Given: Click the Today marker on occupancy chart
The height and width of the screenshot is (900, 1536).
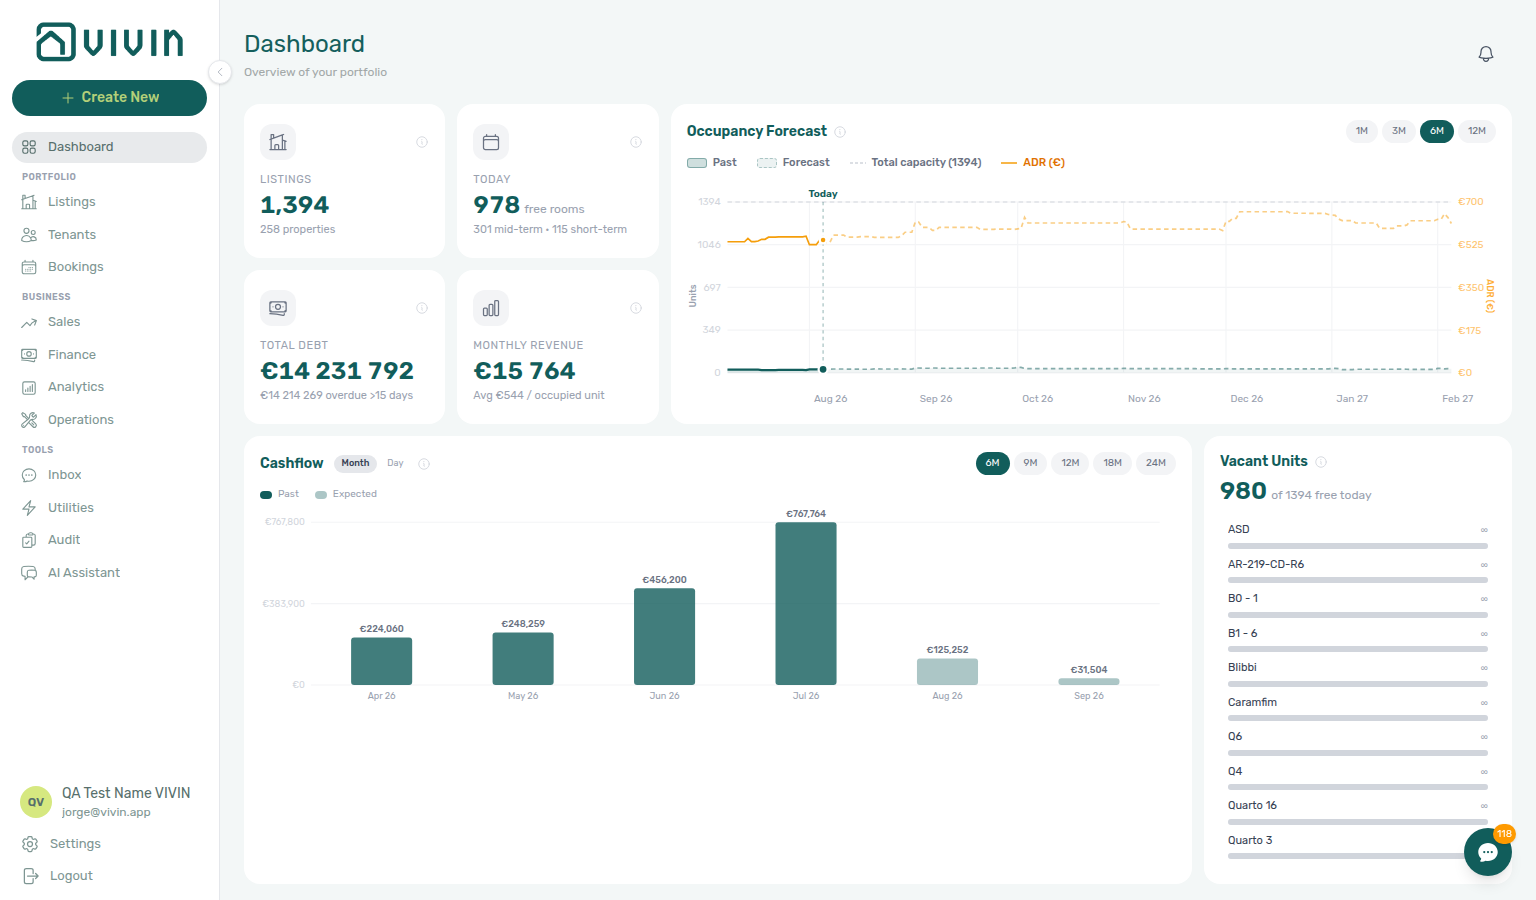Looking at the screenshot, I should tap(823, 194).
